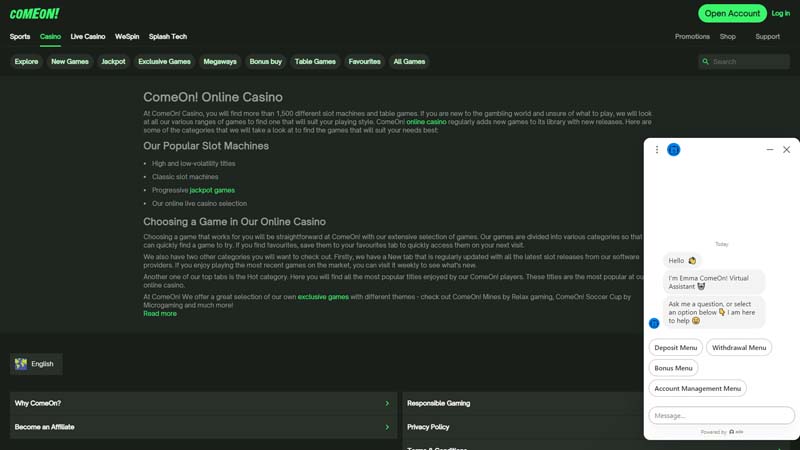Select the New Games category
The height and width of the screenshot is (450, 800).
(70, 62)
